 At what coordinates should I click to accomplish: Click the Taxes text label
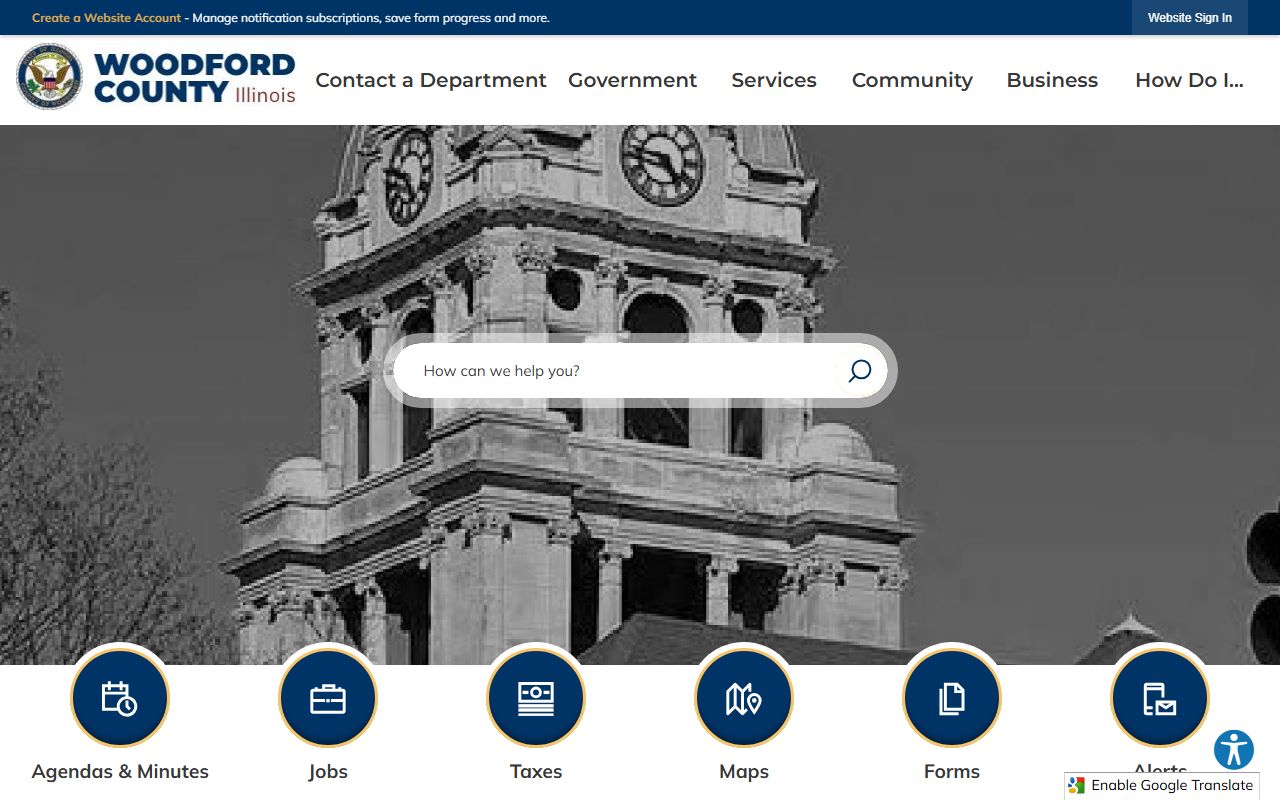coord(536,771)
